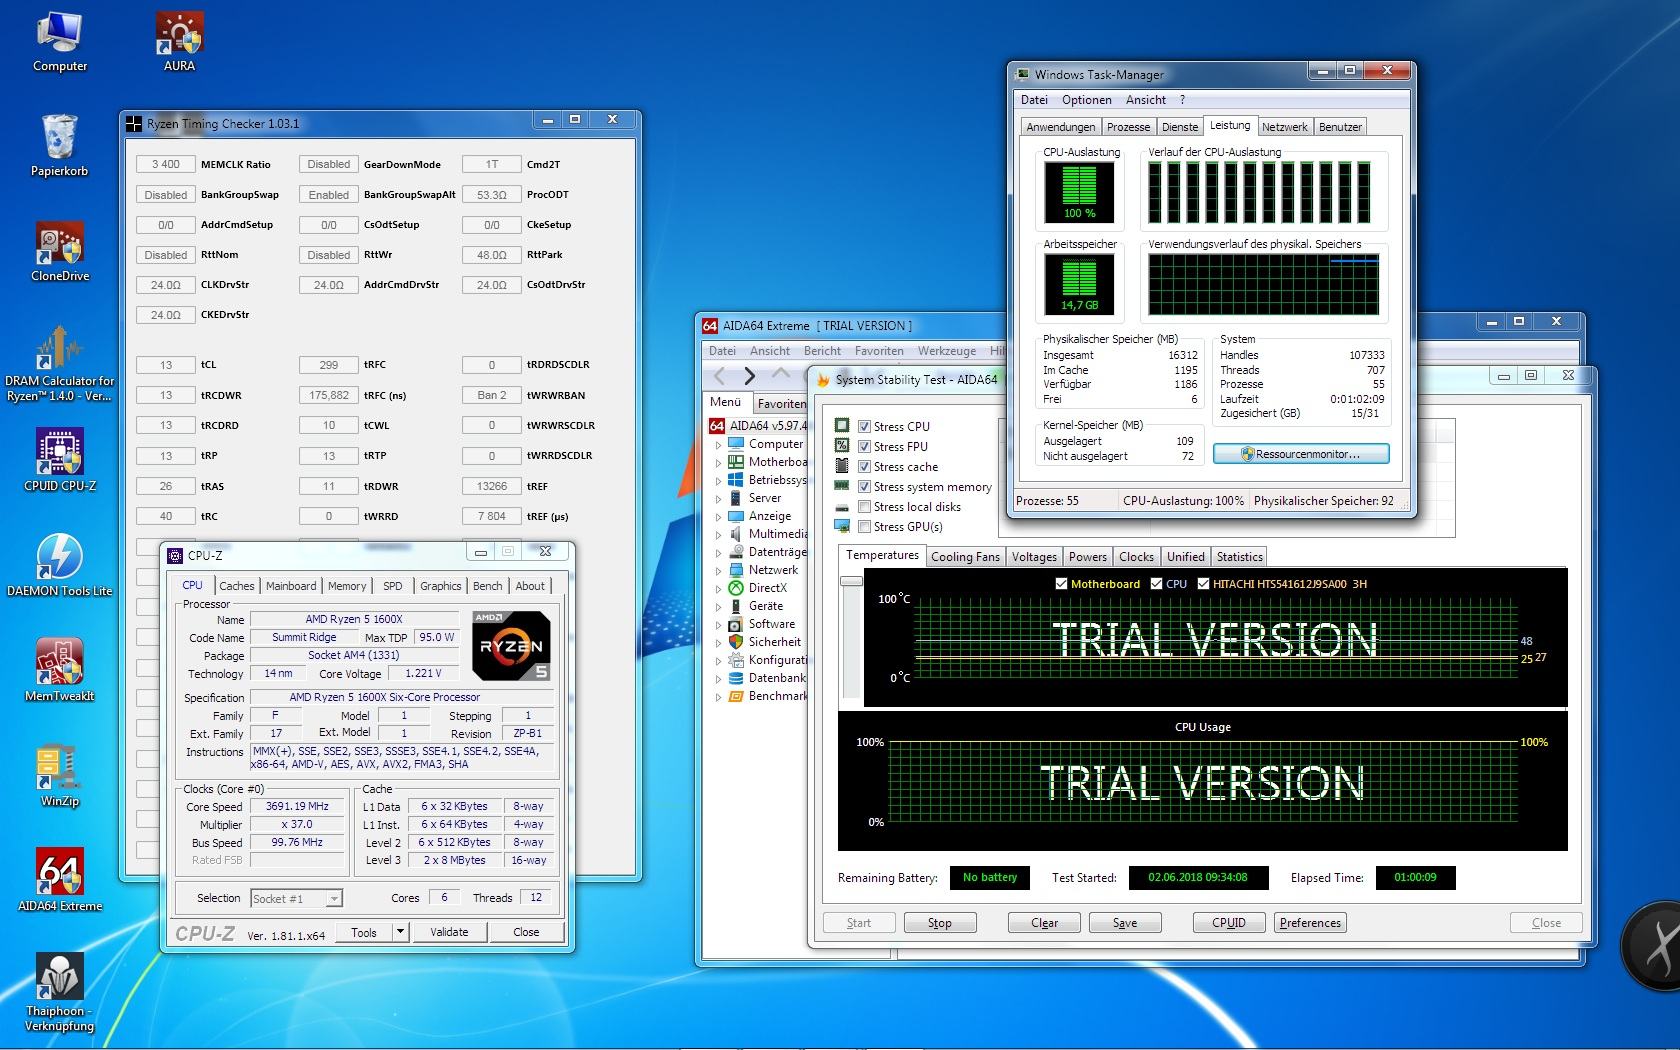Image resolution: width=1680 pixels, height=1050 pixels.
Task: Stop the stability test
Action: (940, 923)
